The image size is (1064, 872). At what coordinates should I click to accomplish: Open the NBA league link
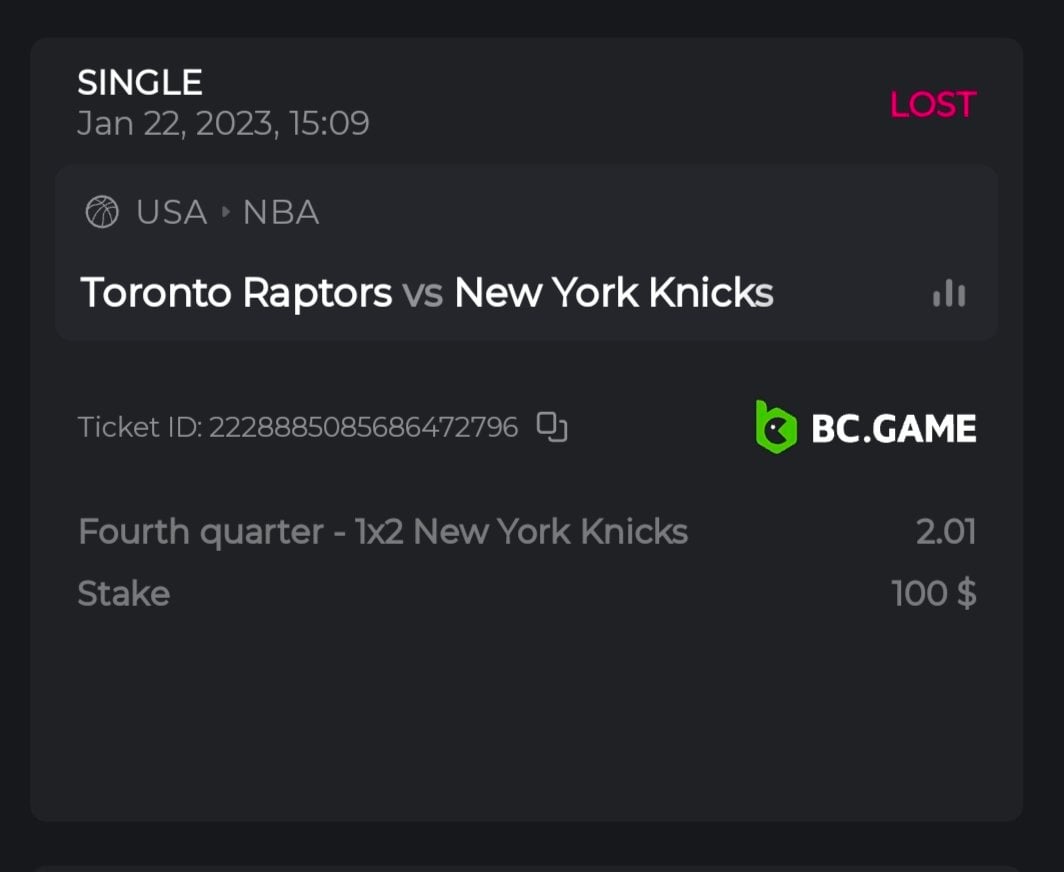[281, 212]
